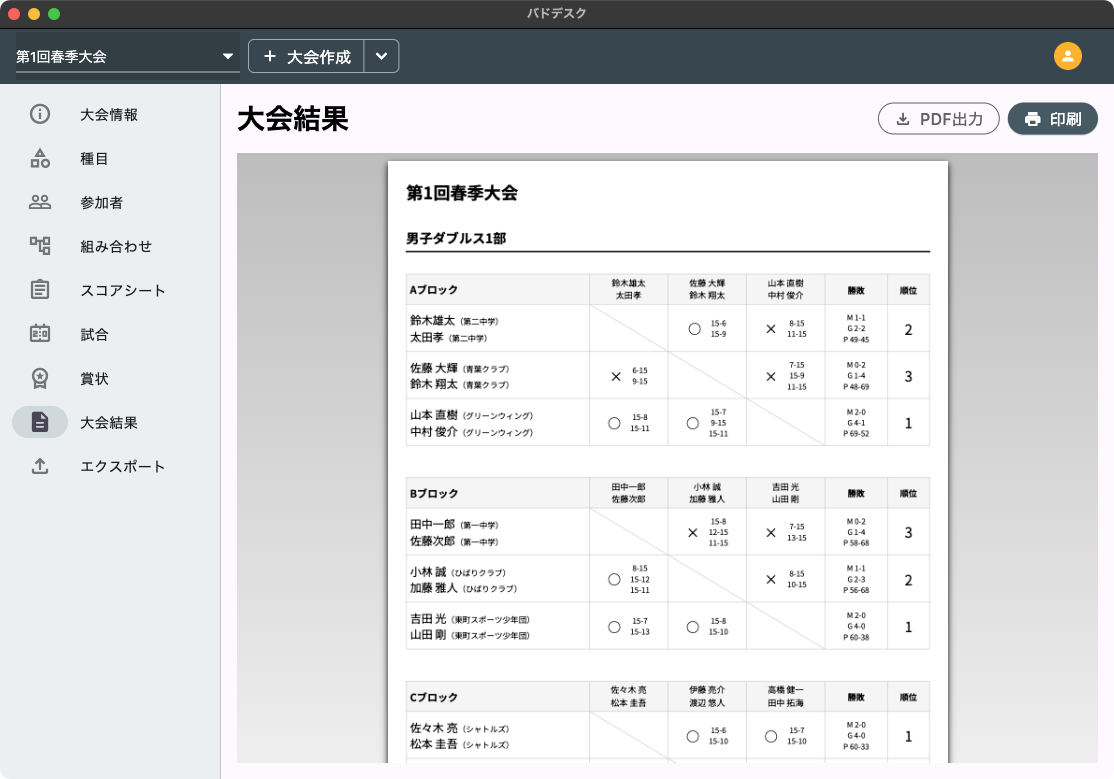
Task: Click the bracket icon beside 組み合わせ
Action: pyautogui.click(x=40, y=246)
